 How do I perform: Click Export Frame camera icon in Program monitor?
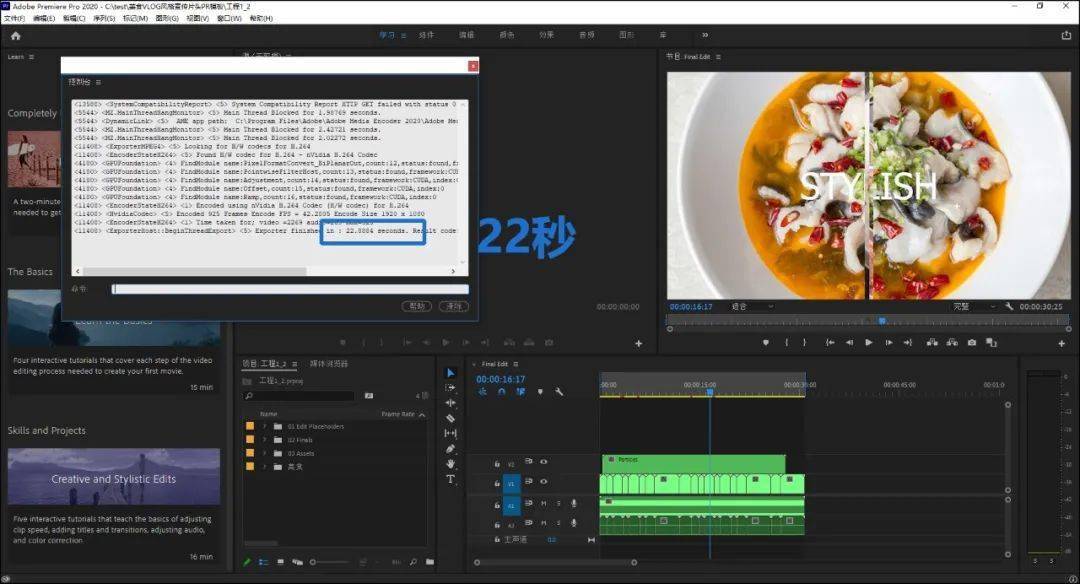coord(971,342)
